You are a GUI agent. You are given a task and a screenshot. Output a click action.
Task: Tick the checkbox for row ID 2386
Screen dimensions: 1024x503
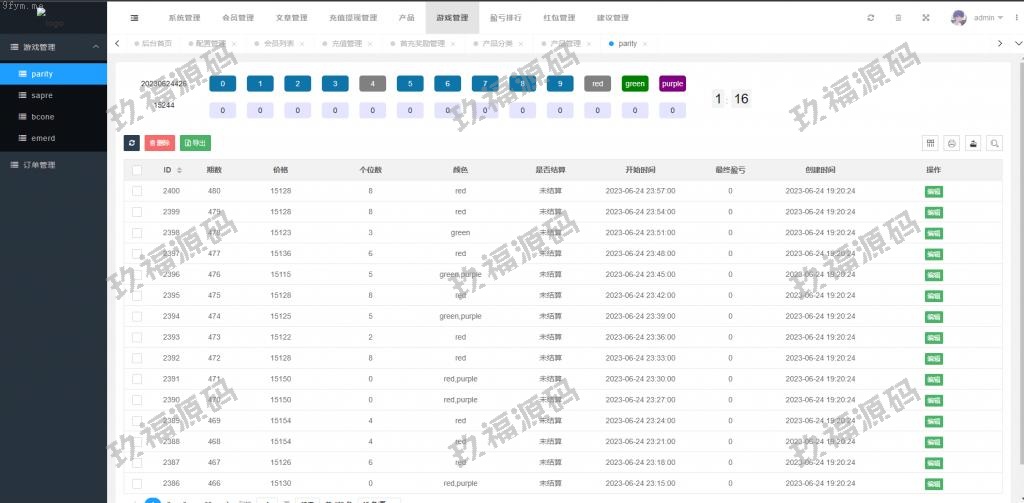coord(137,484)
